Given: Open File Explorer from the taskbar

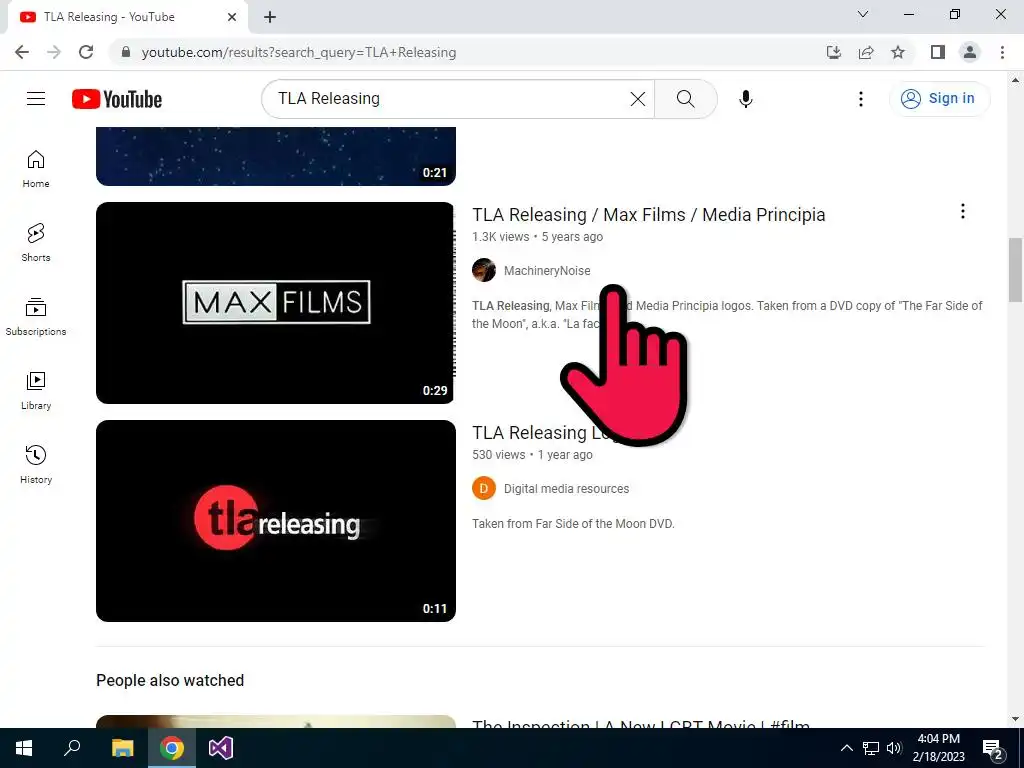Looking at the screenshot, I should (x=122, y=748).
